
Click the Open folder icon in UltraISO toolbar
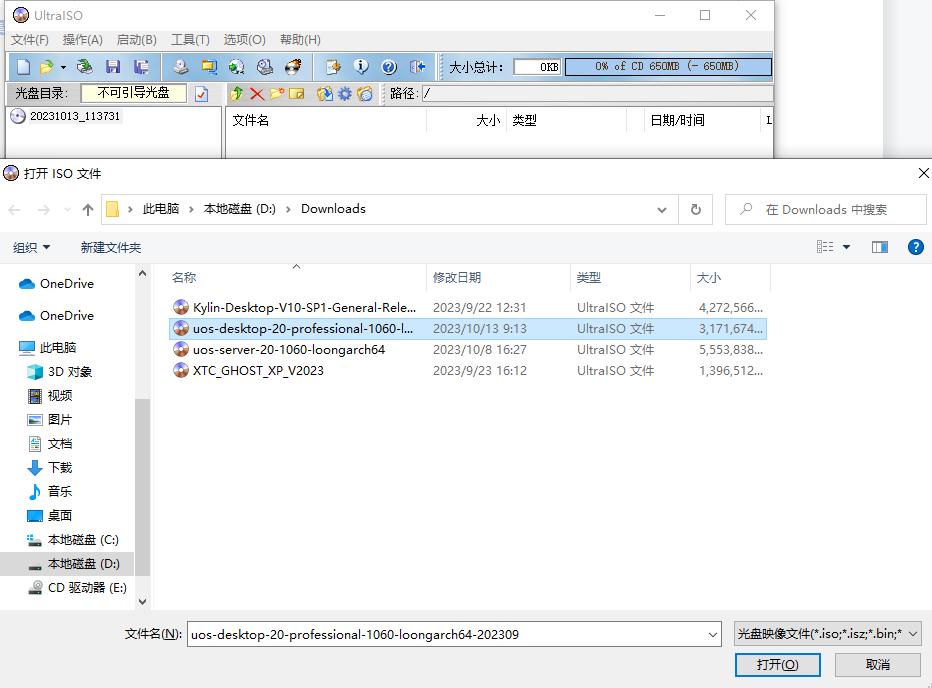point(46,67)
